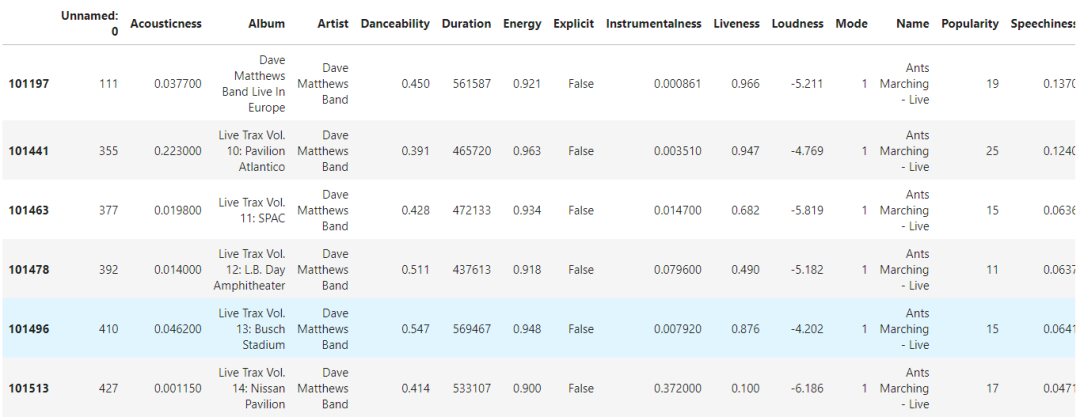Click Energy value 0.900
Image resolution: width=1080 pixels, height=417 pixels.
click(527, 387)
